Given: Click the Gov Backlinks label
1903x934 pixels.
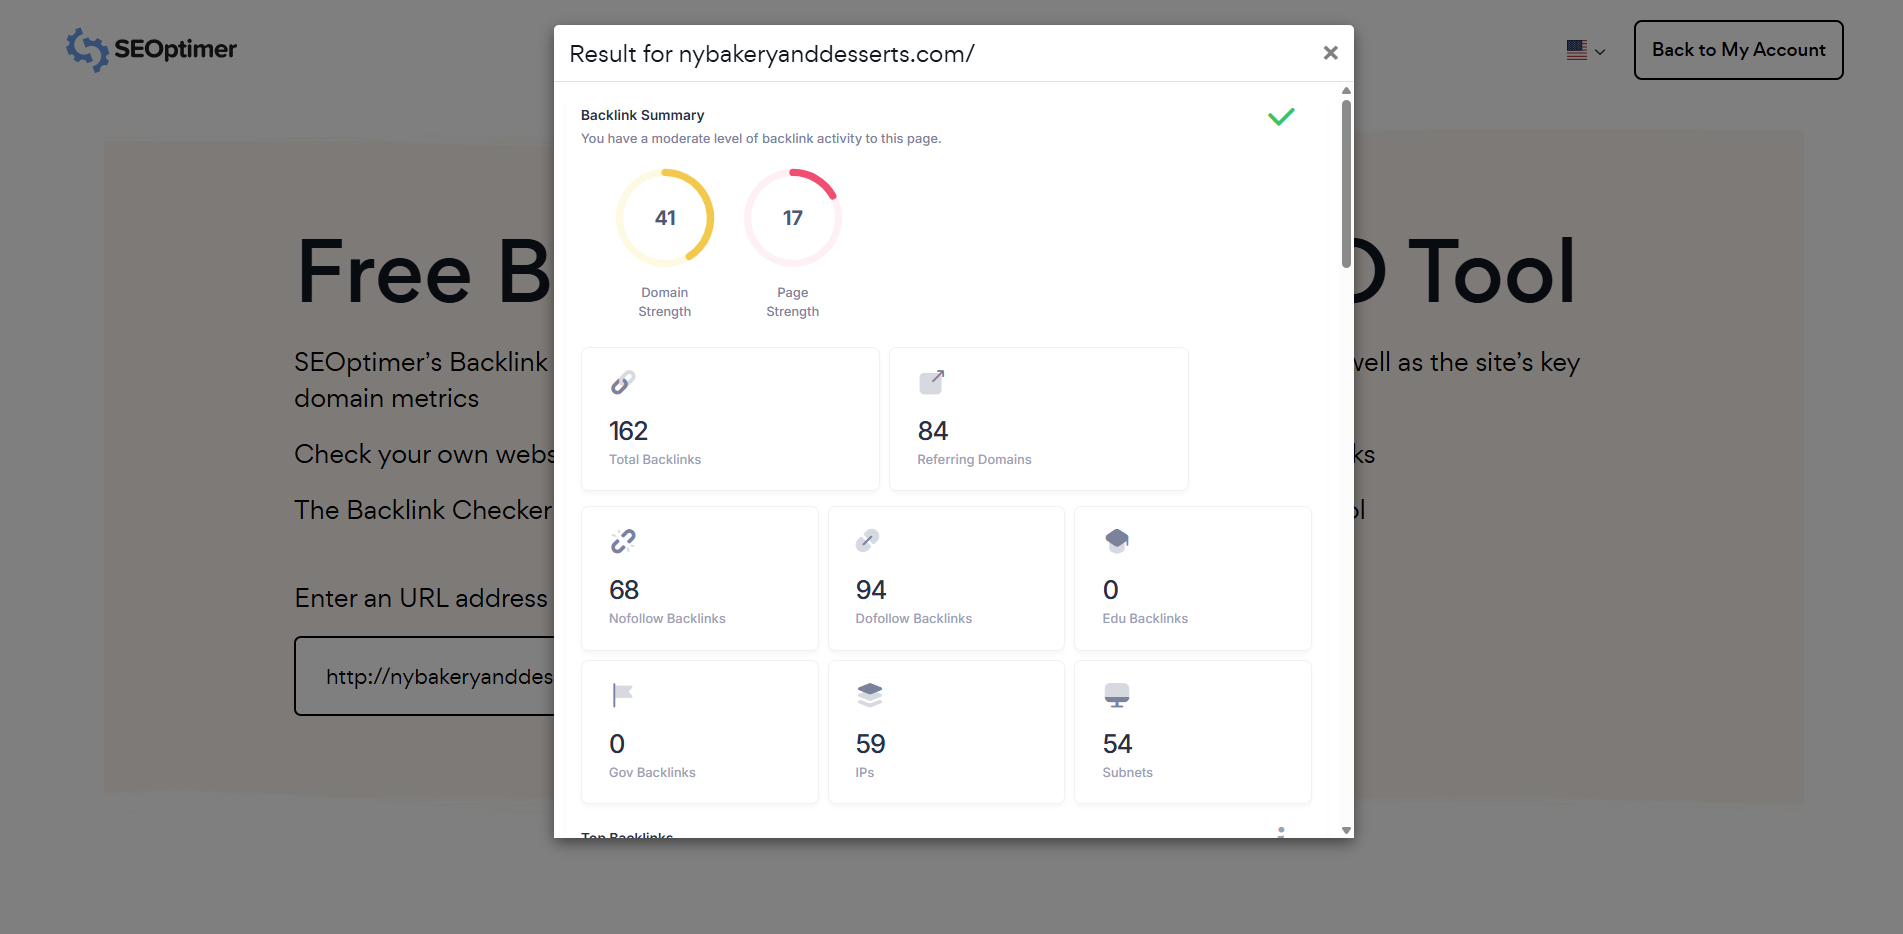Looking at the screenshot, I should click(x=652, y=773).
